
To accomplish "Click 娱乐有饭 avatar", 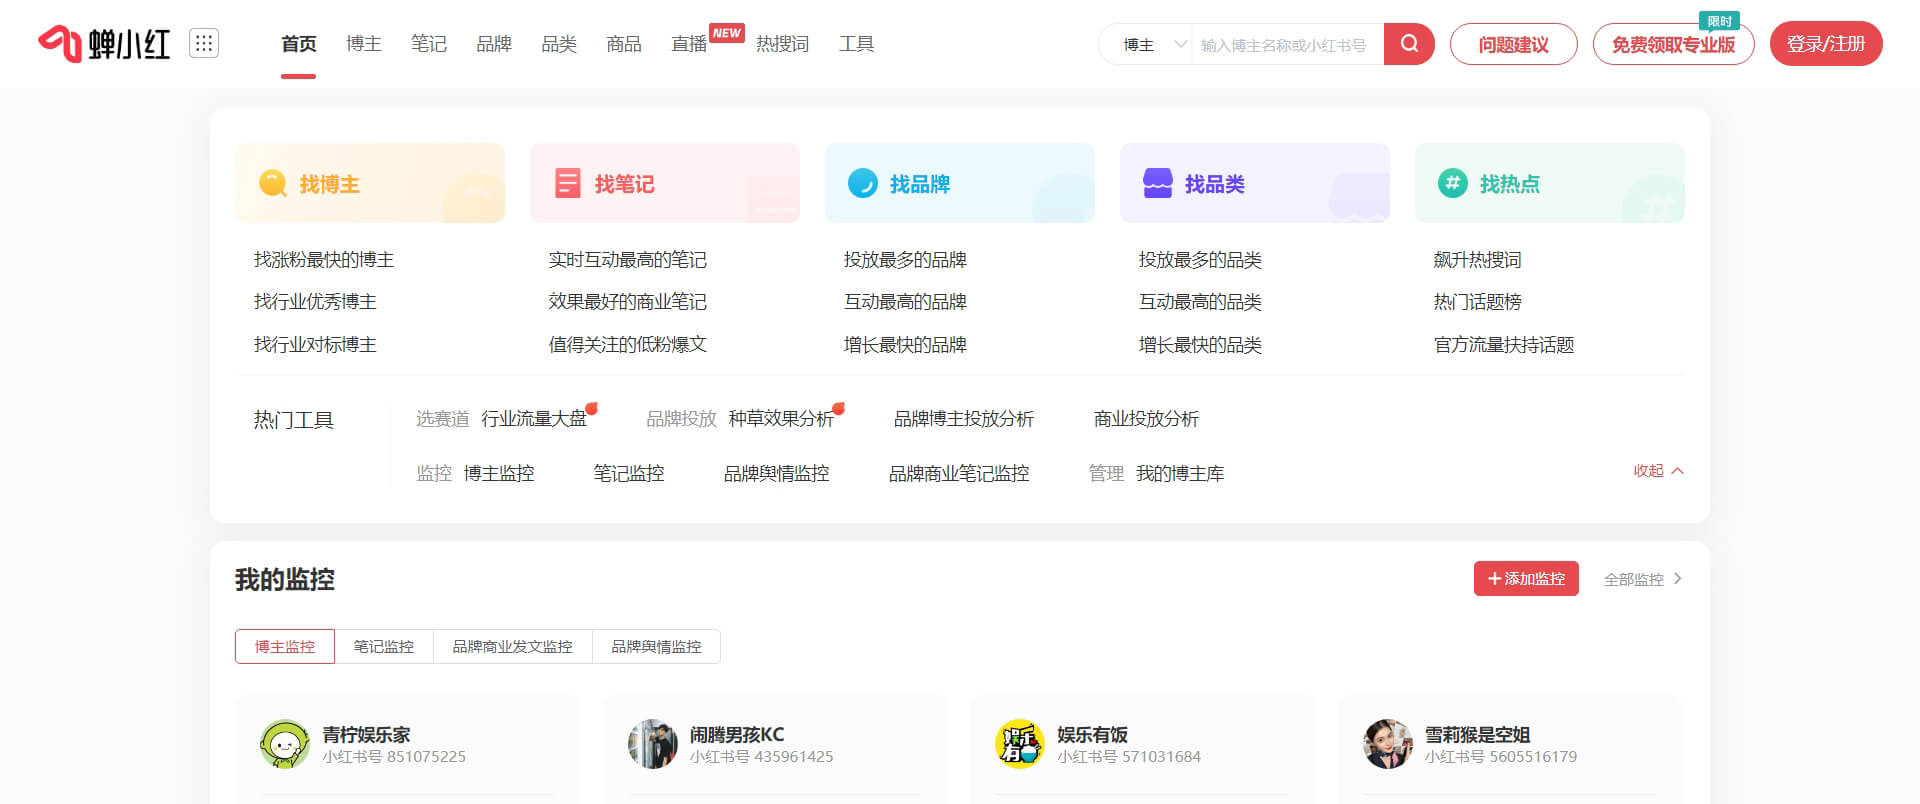I will 1020,744.
